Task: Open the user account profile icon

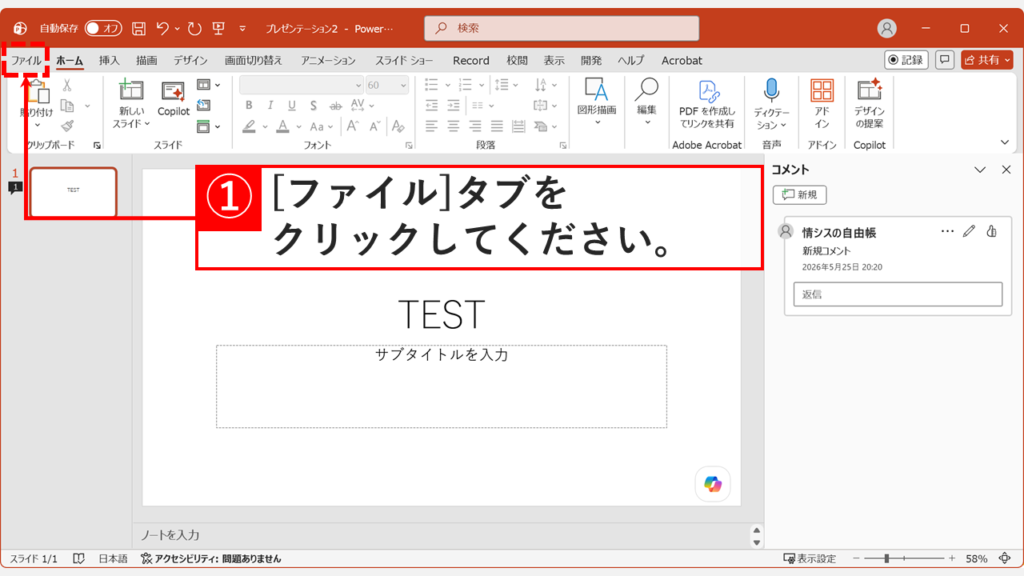Action: (886, 28)
